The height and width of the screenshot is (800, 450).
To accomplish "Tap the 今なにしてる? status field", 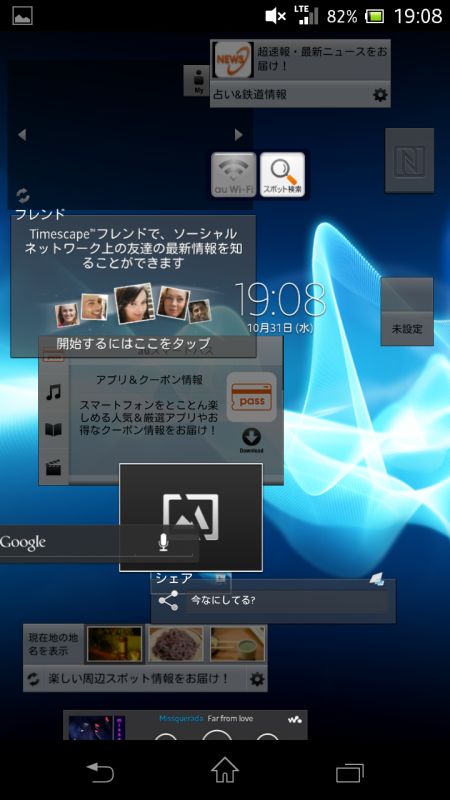I will 289,601.
